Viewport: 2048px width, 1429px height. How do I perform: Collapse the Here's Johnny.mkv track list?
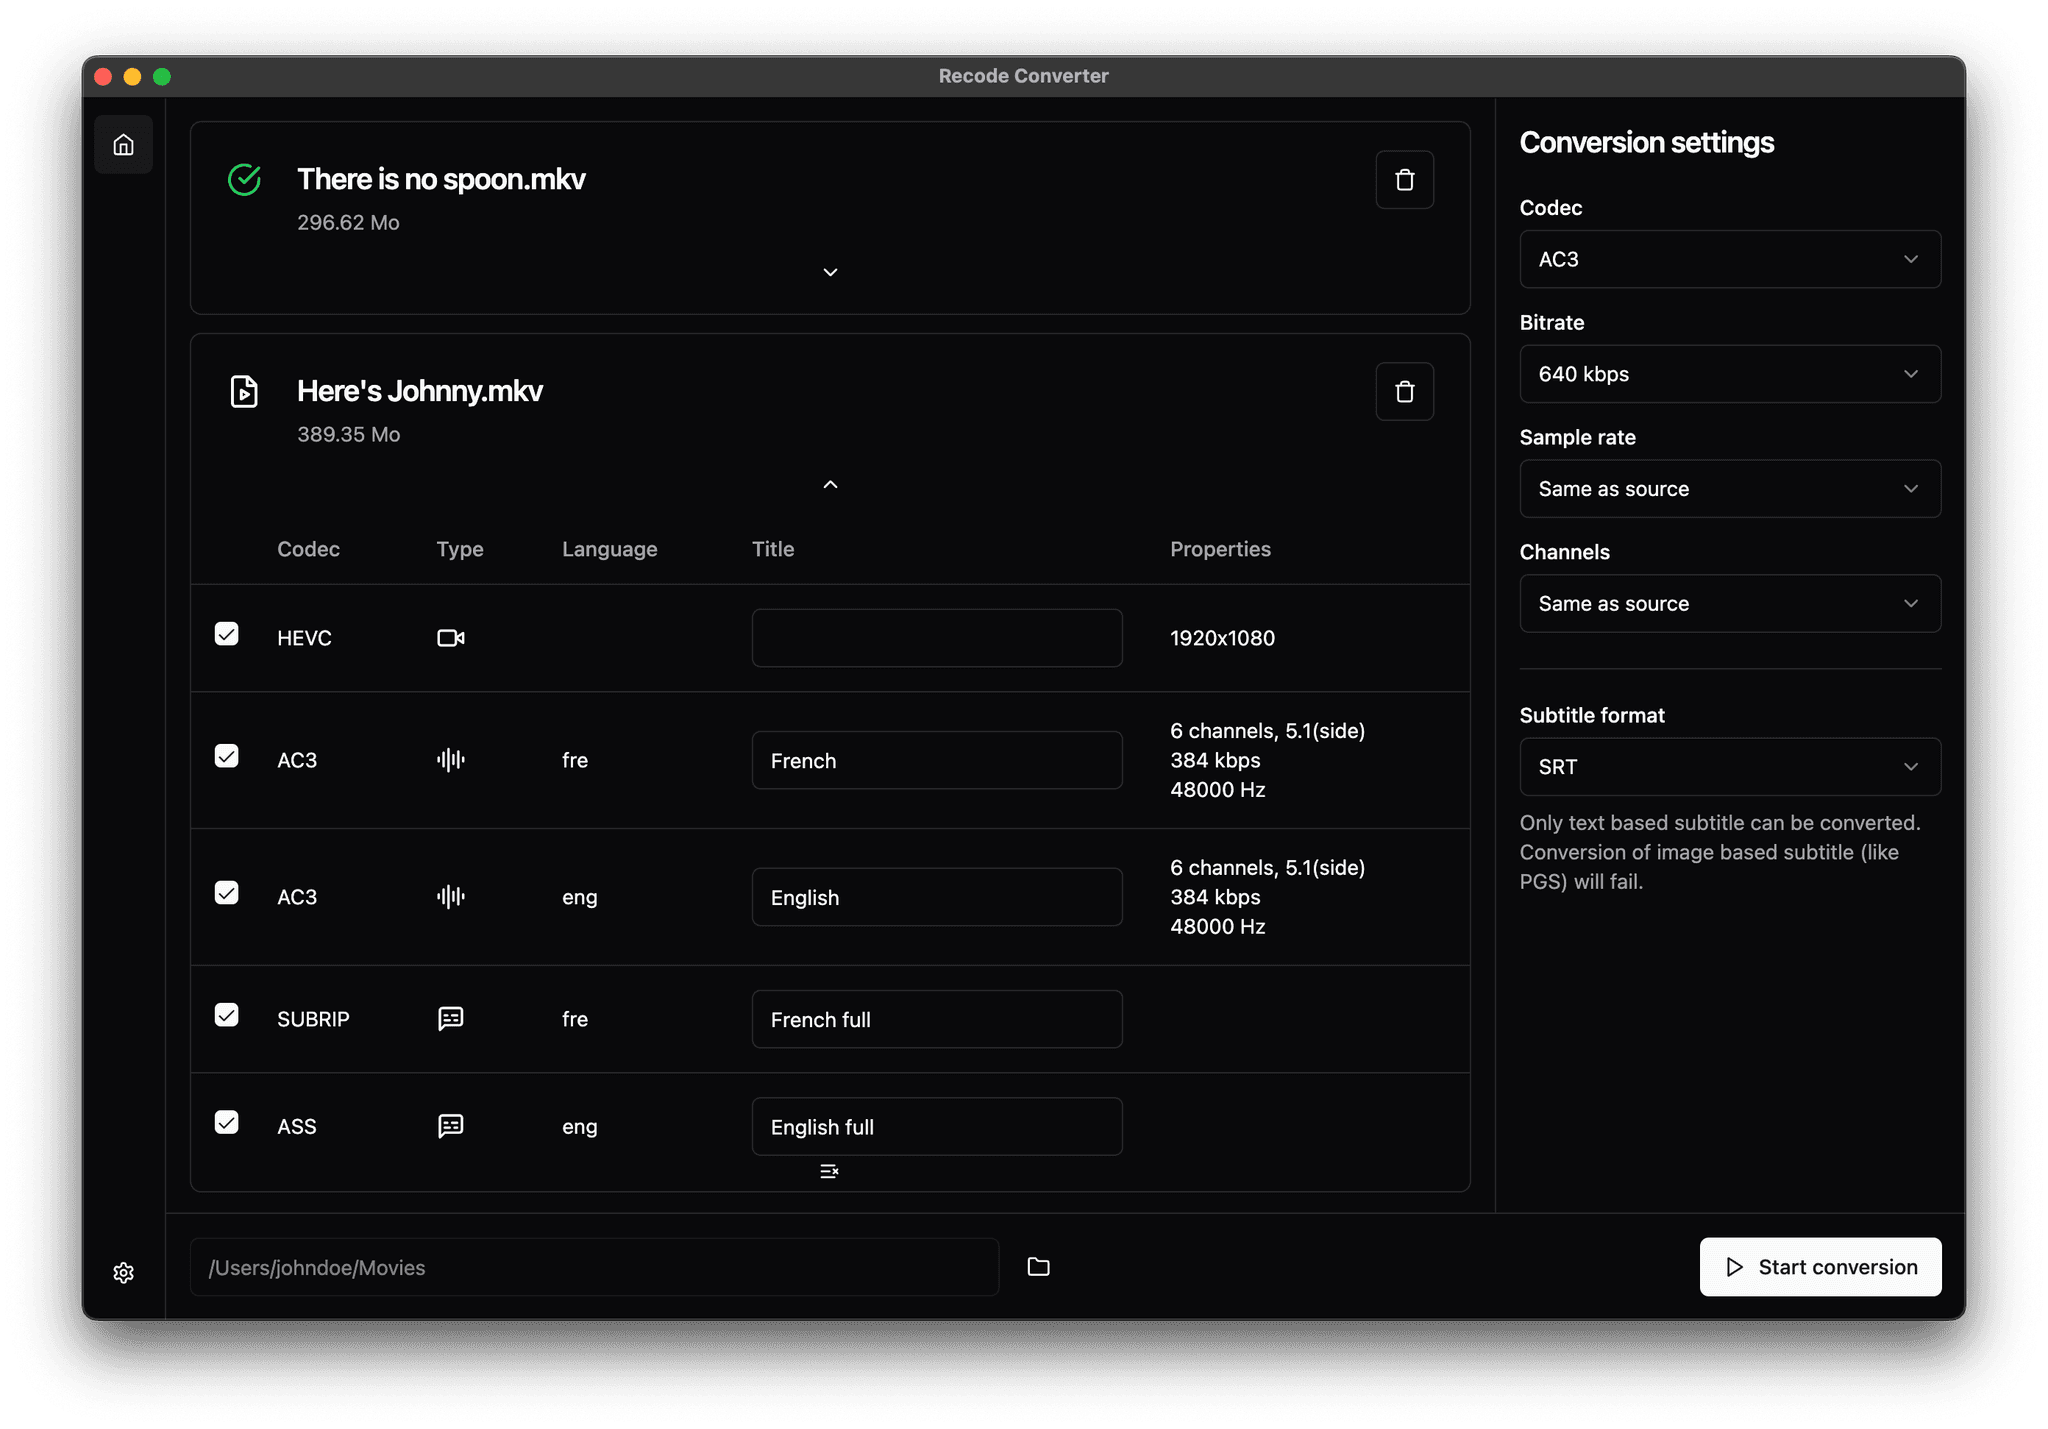tap(829, 484)
